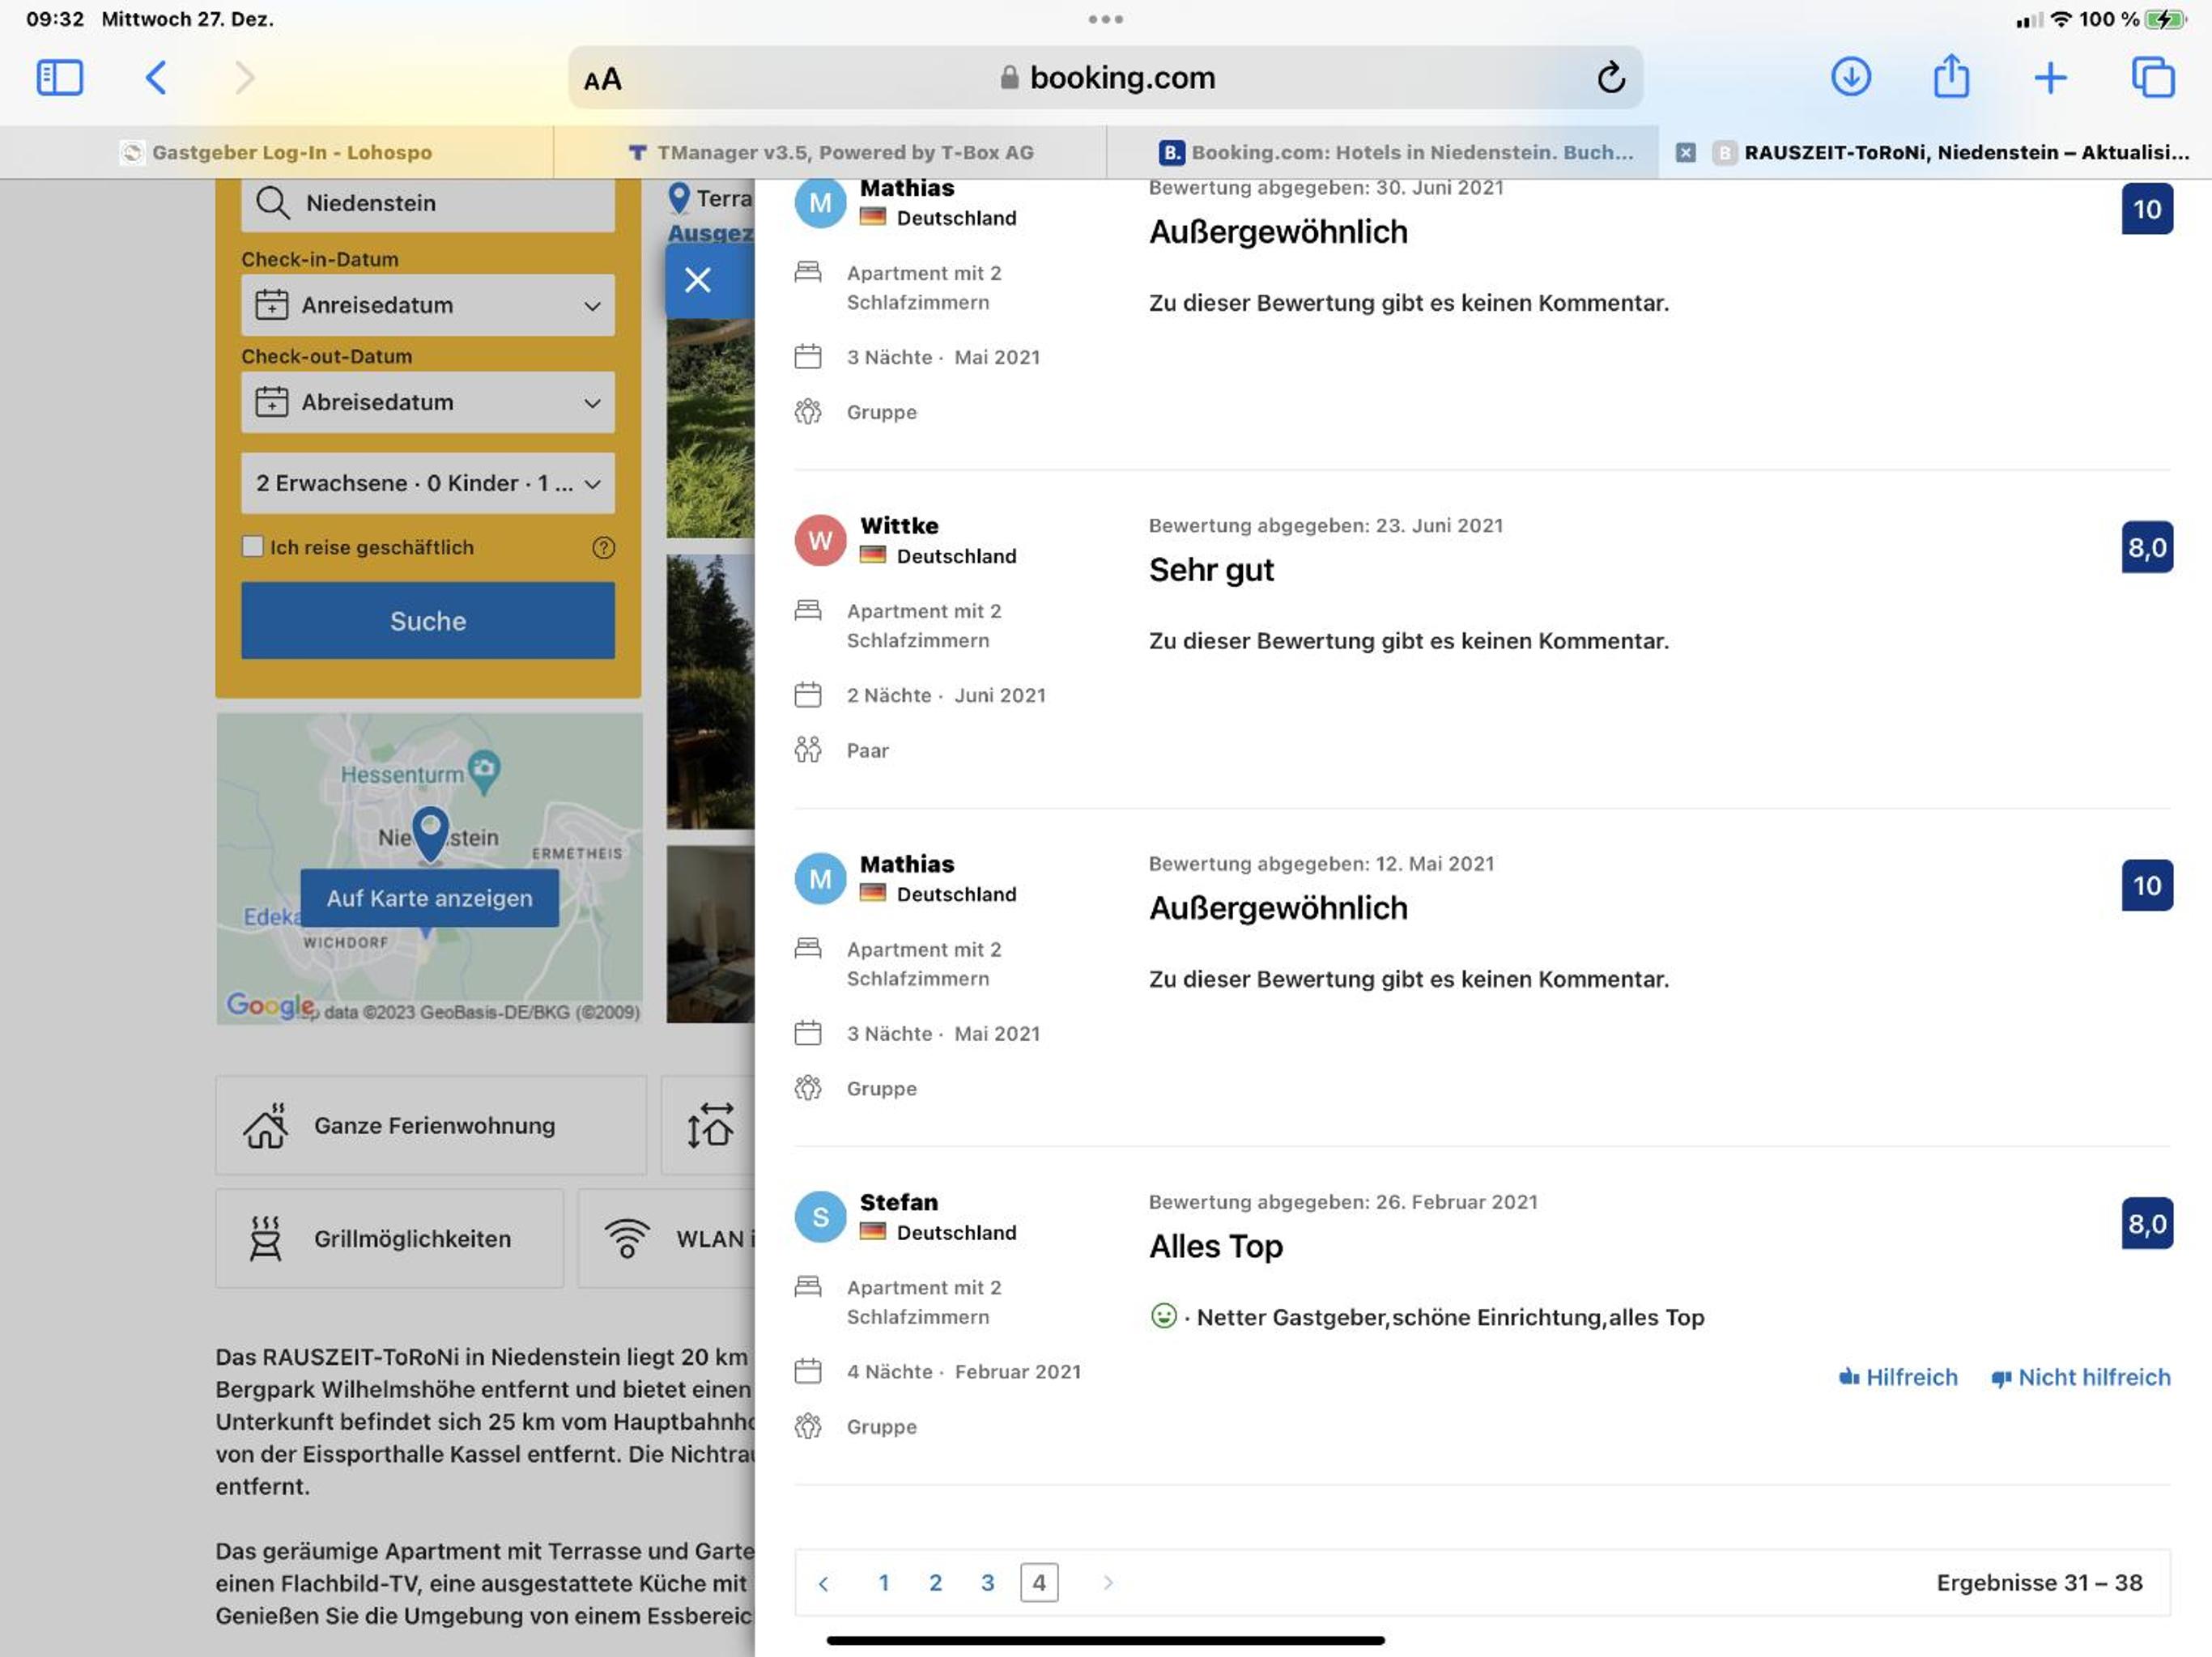The width and height of the screenshot is (2212, 1657).
Task: Click the Alles Top review title
Action: tap(1215, 1246)
